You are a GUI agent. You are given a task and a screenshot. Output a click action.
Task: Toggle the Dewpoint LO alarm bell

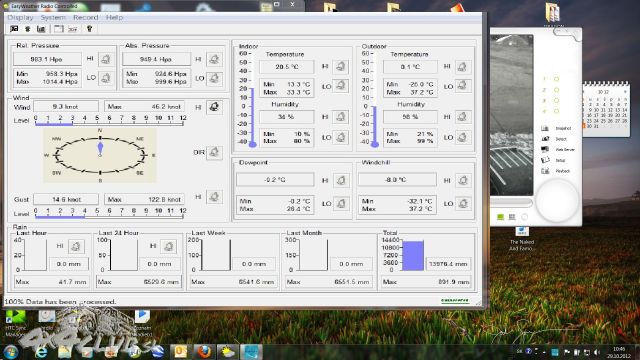(x=341, y=203)
